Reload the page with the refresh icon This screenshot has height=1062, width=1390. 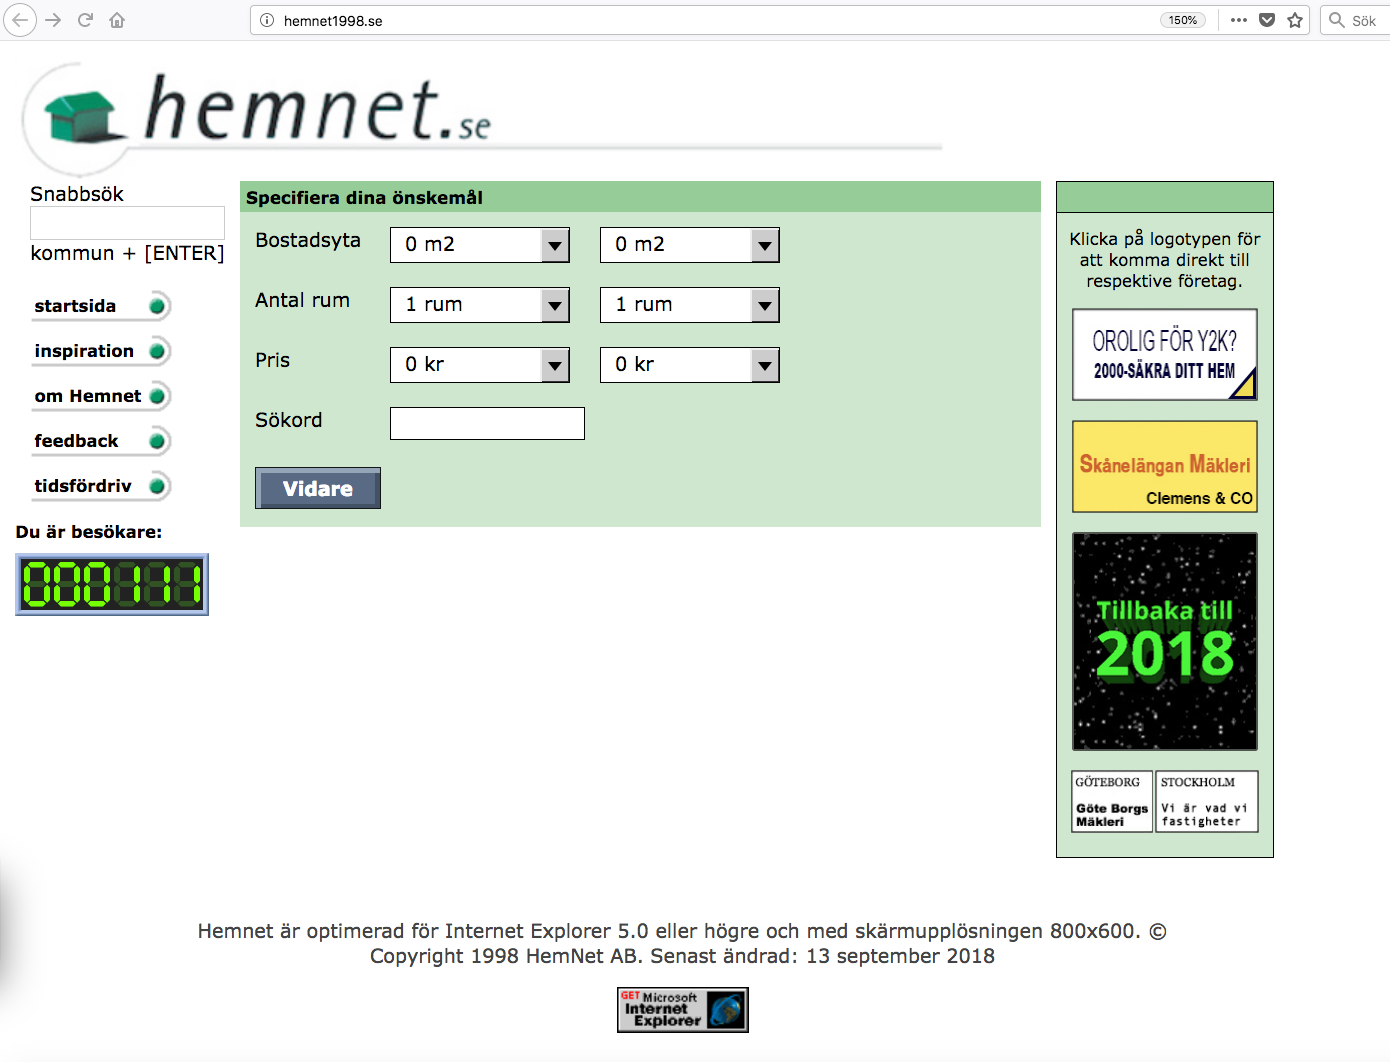coord(86,20)
